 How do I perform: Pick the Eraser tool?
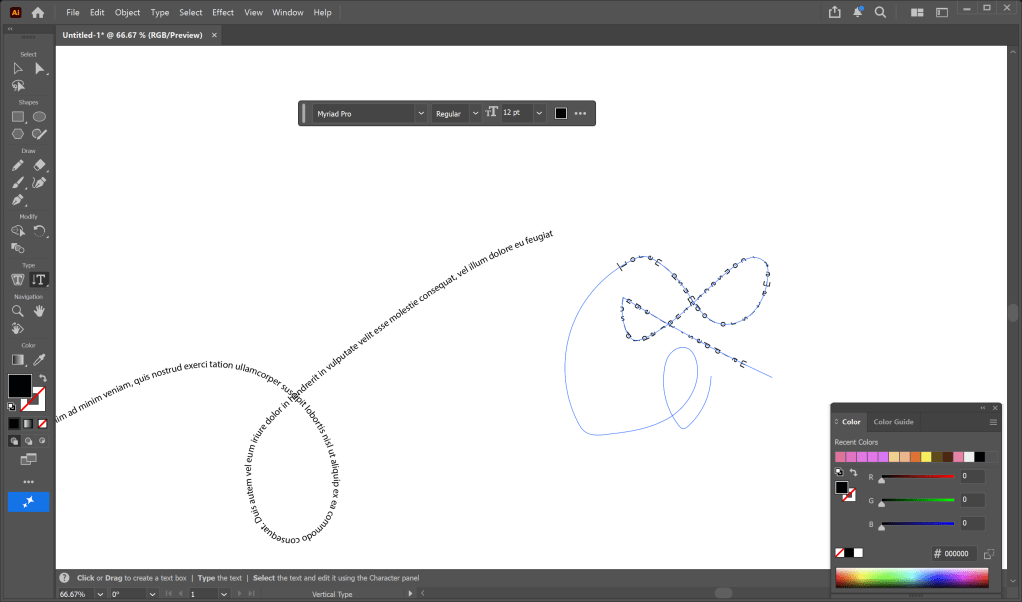tap(39, 165)
